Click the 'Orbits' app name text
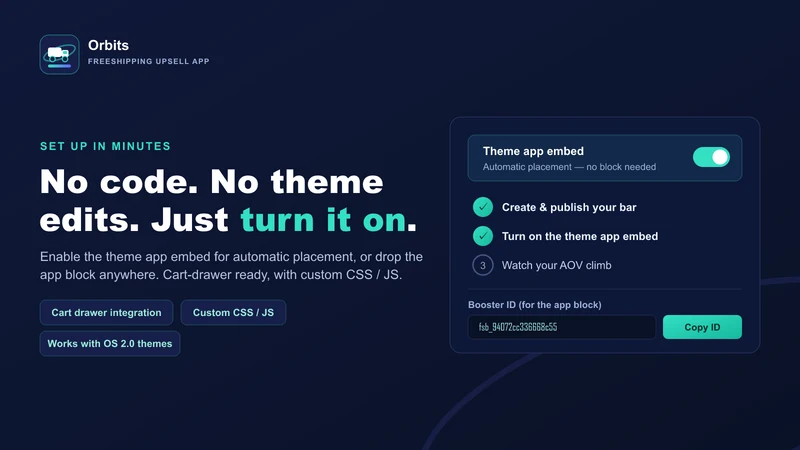The width and height of the screenshot is (800, 450). click(108, 45)
